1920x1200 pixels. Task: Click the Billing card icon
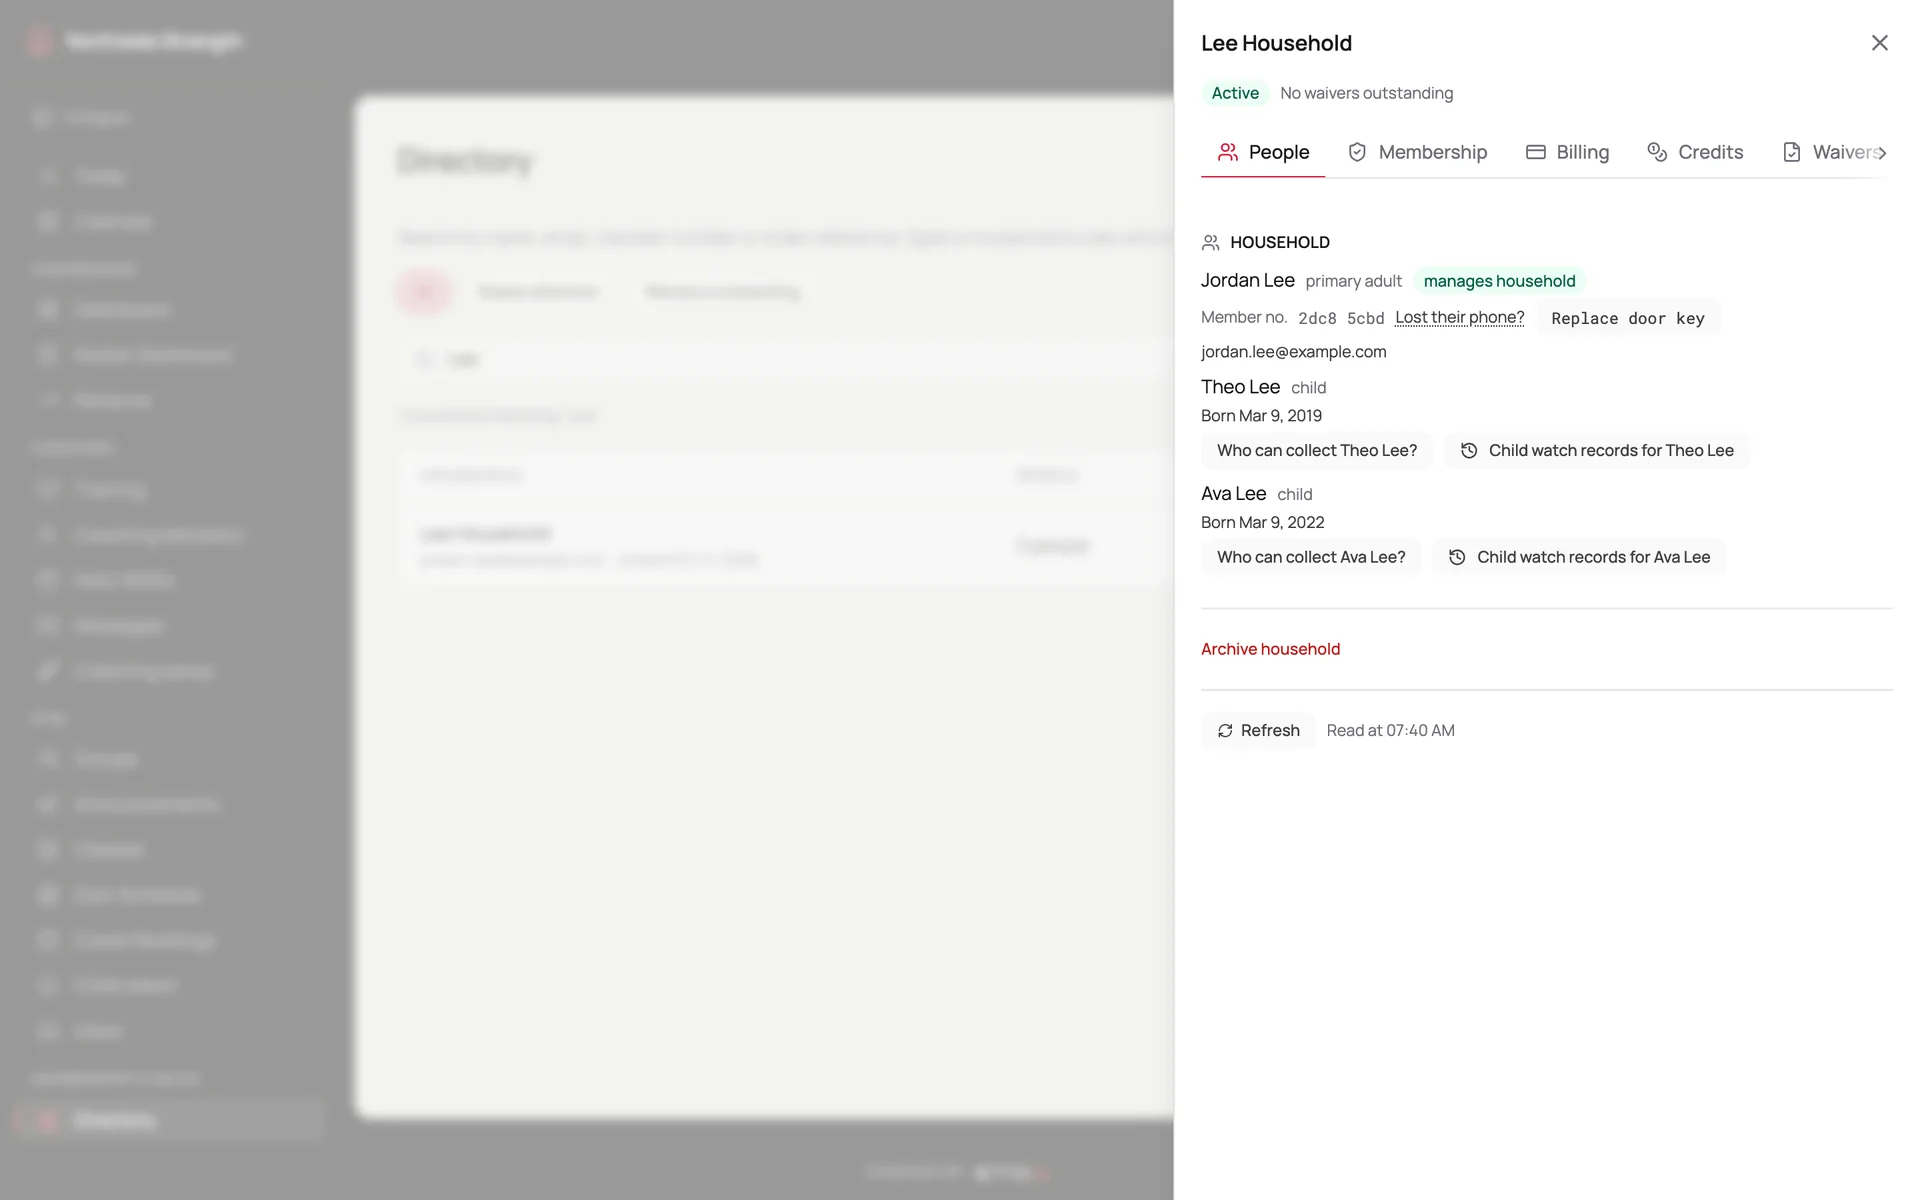coord(1536,152)
